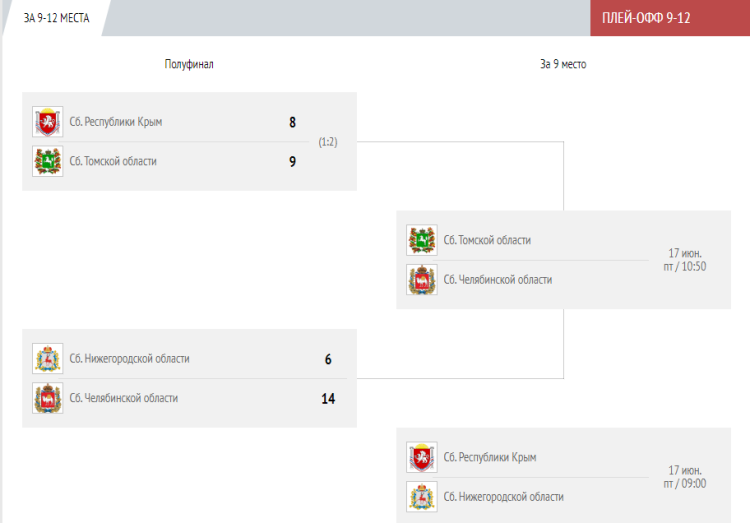Click Сб. Томской области in 9th place match

click(x=487, y=240)
